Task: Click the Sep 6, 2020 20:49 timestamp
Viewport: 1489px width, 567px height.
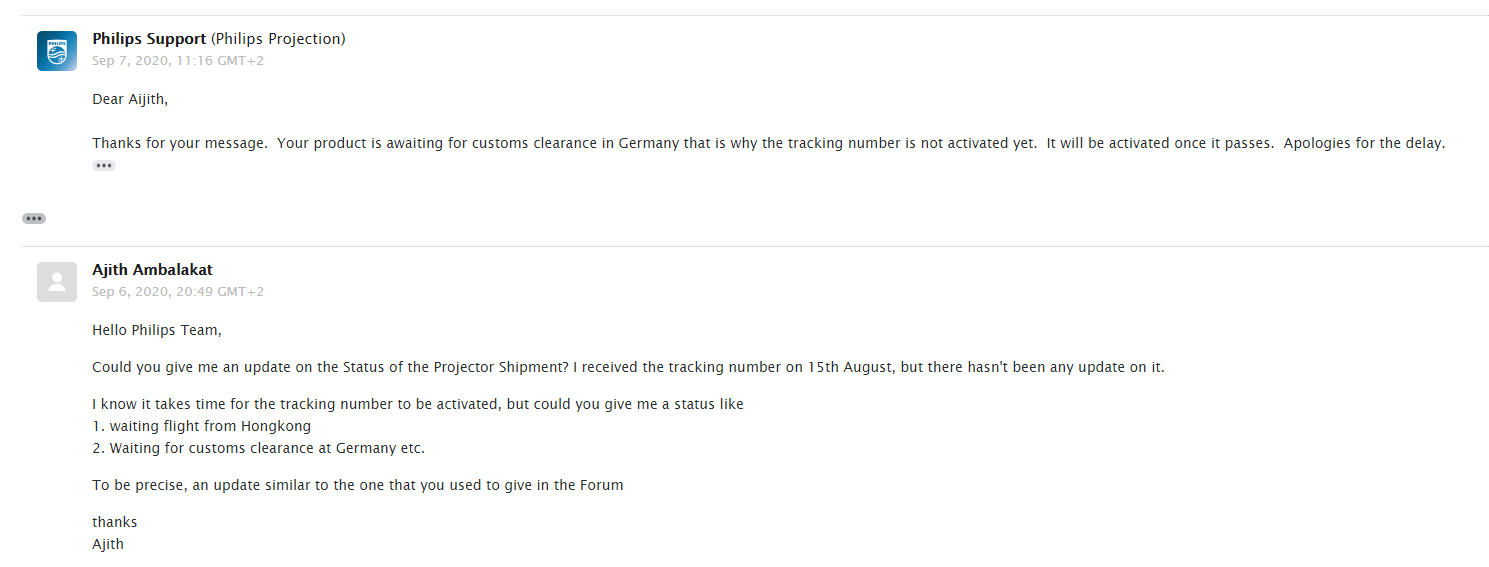Action: (178, 292)
